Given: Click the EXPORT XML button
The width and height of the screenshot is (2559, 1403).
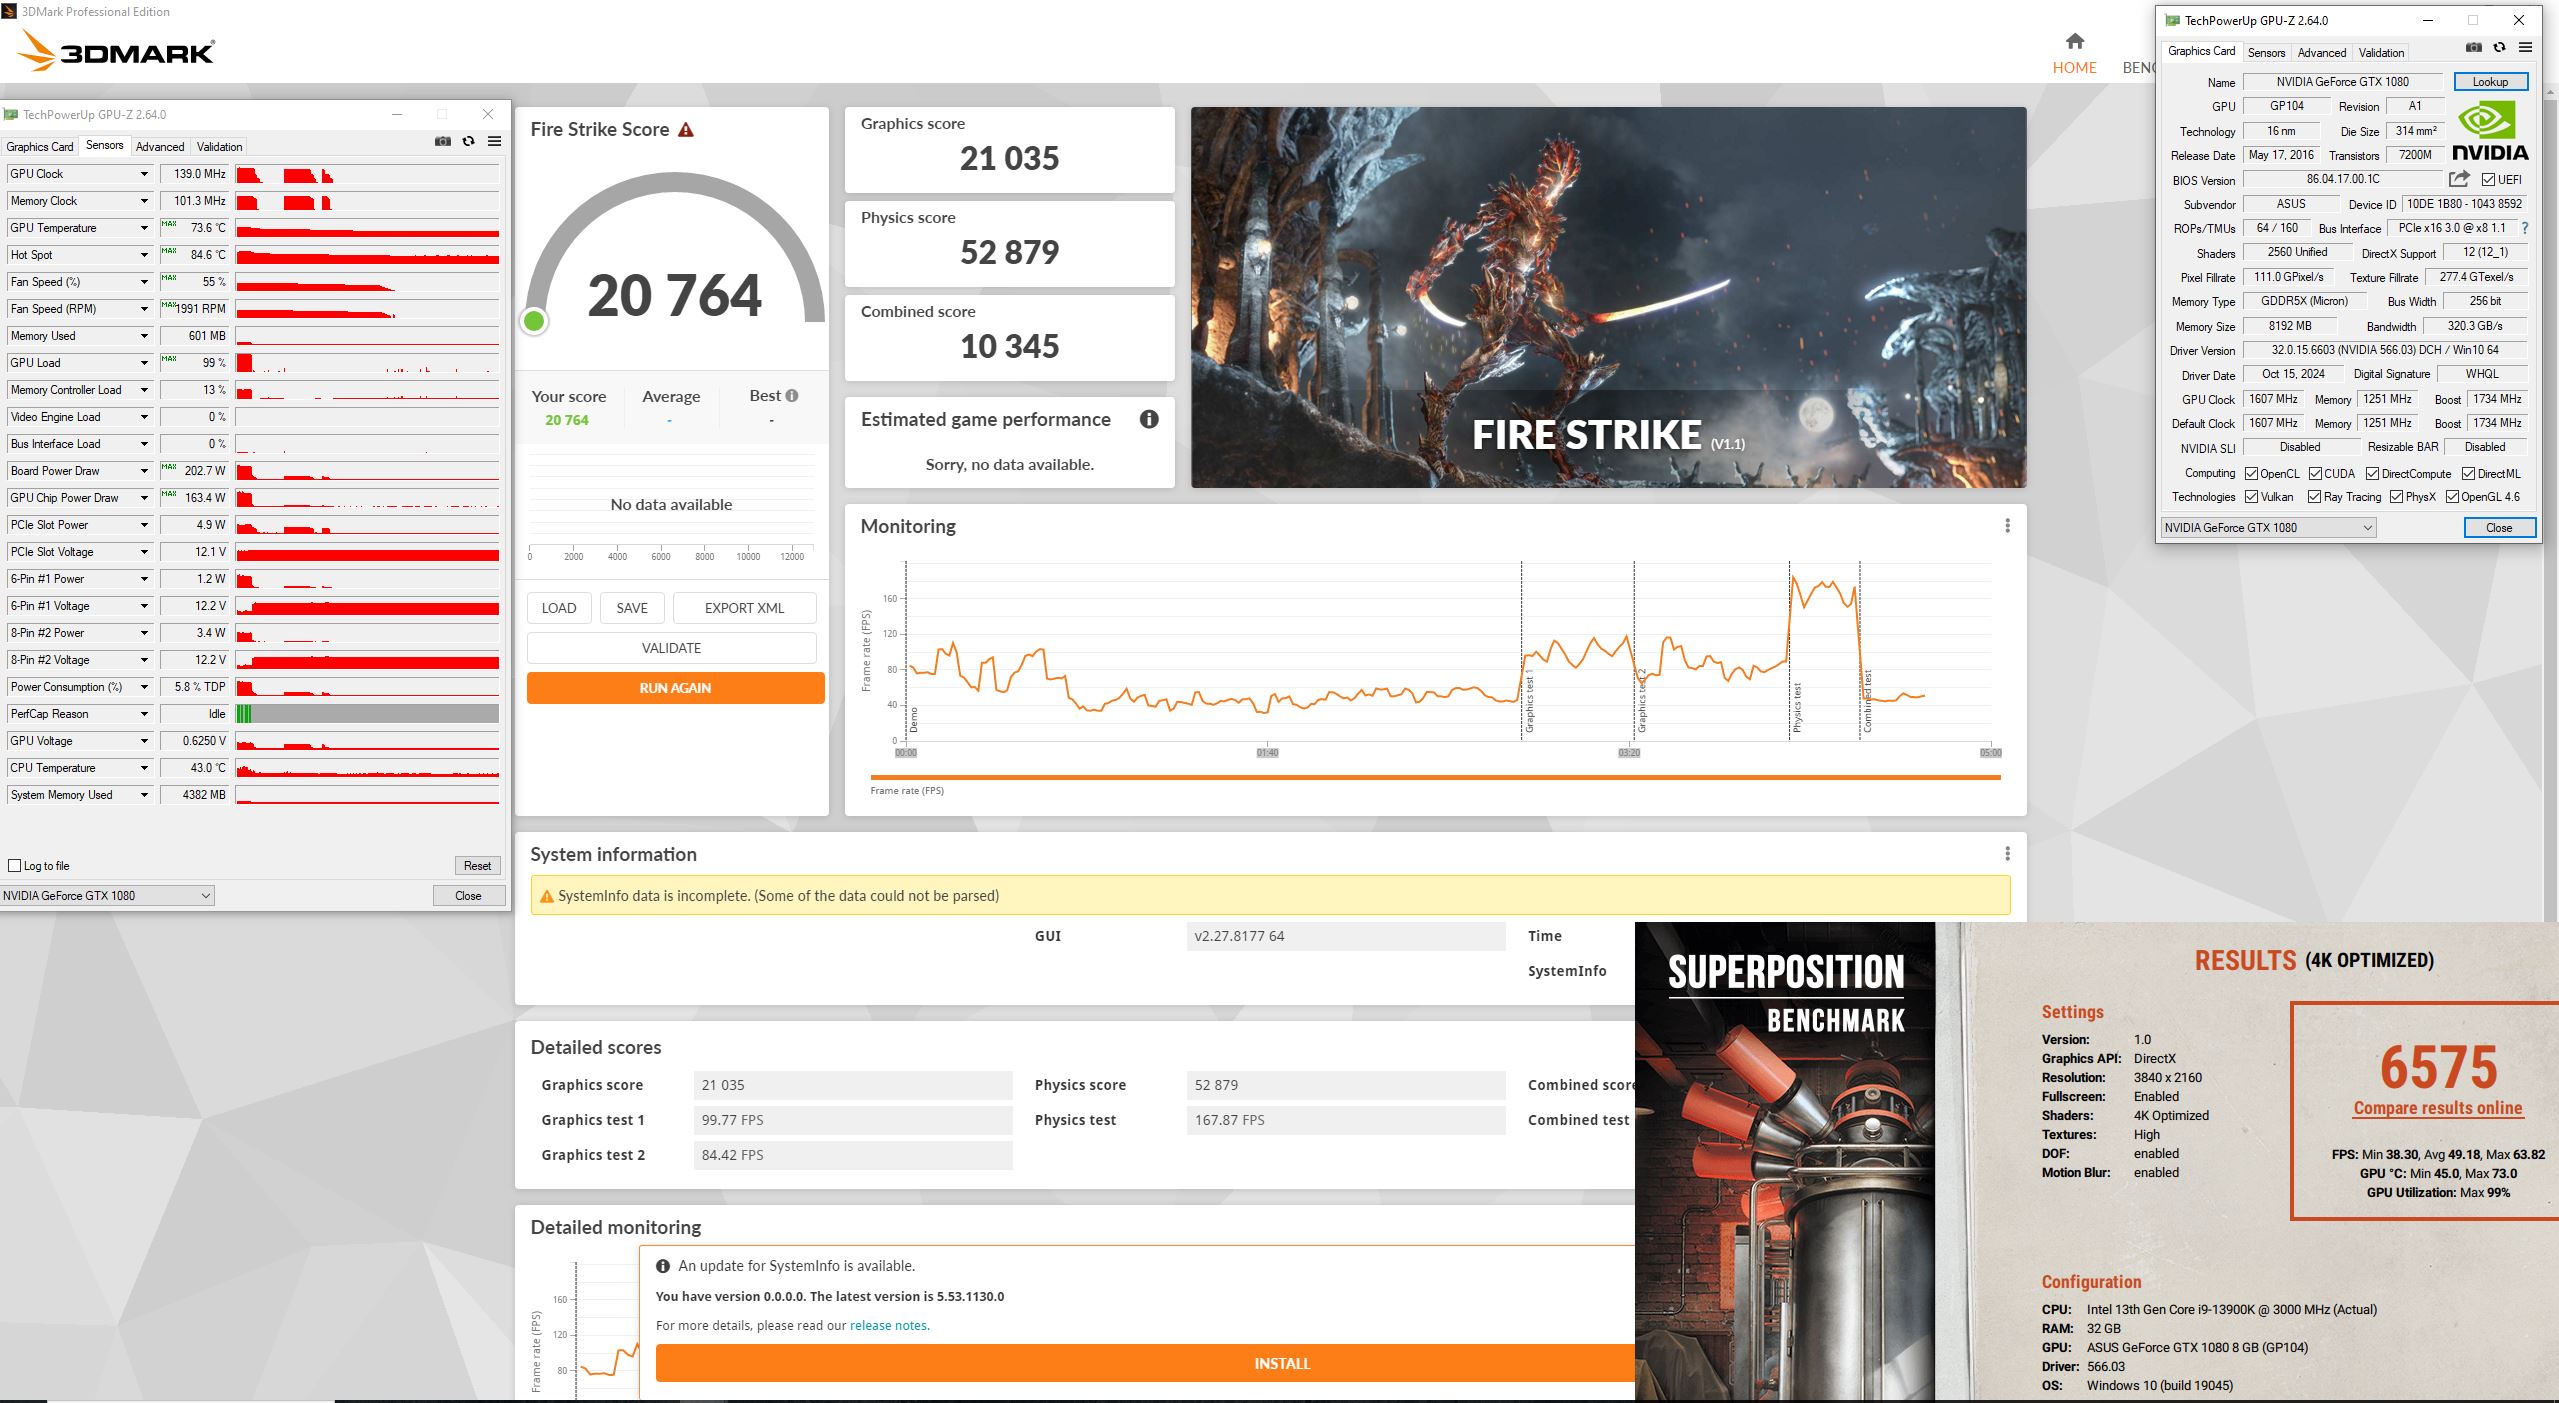Looking at the screenshot, I should [745, 608].
